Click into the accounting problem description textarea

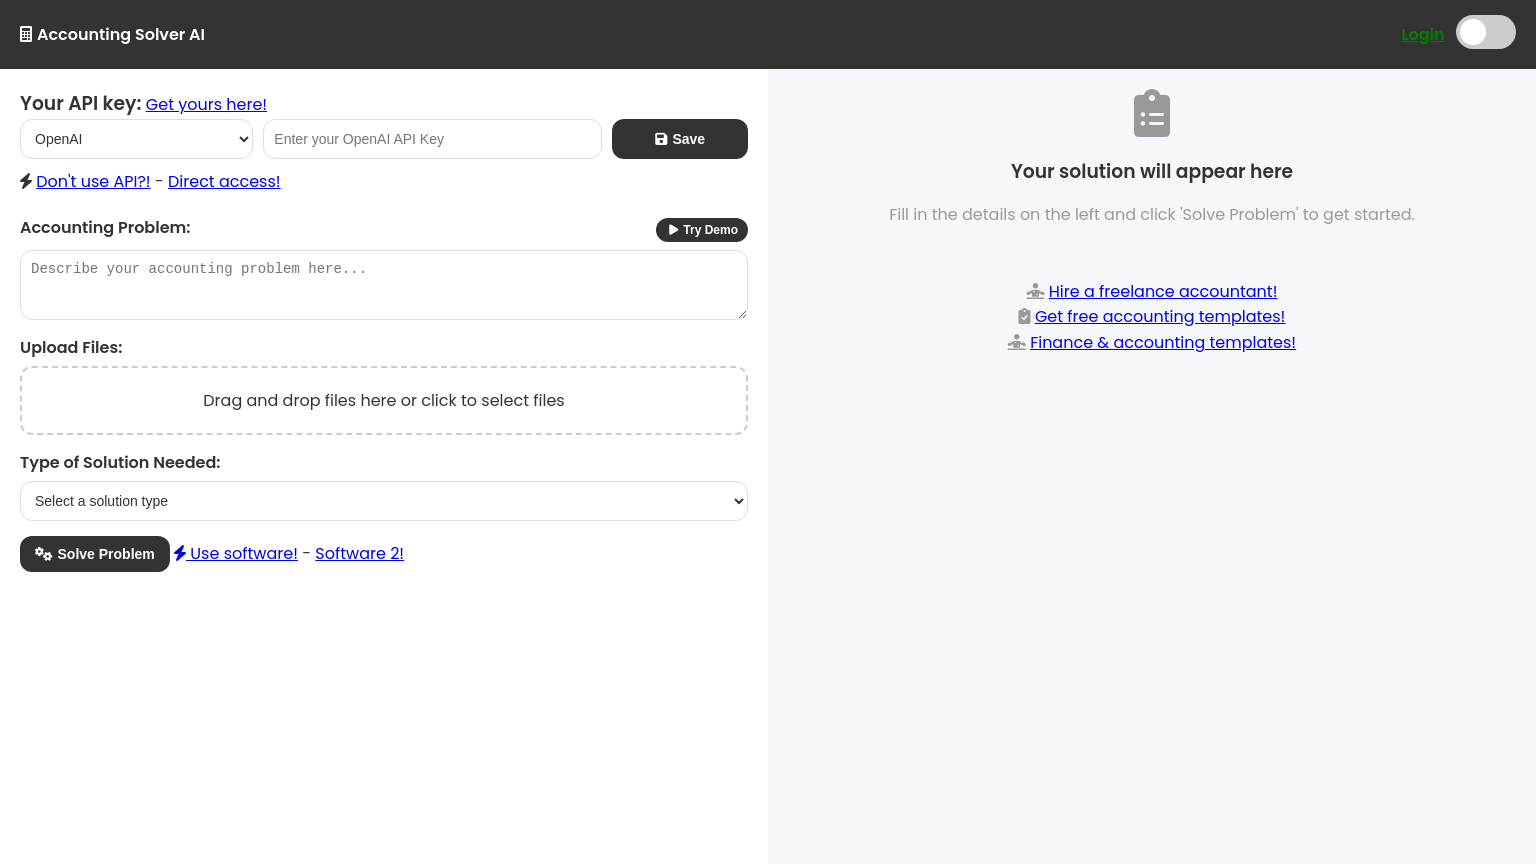(384, 285)
